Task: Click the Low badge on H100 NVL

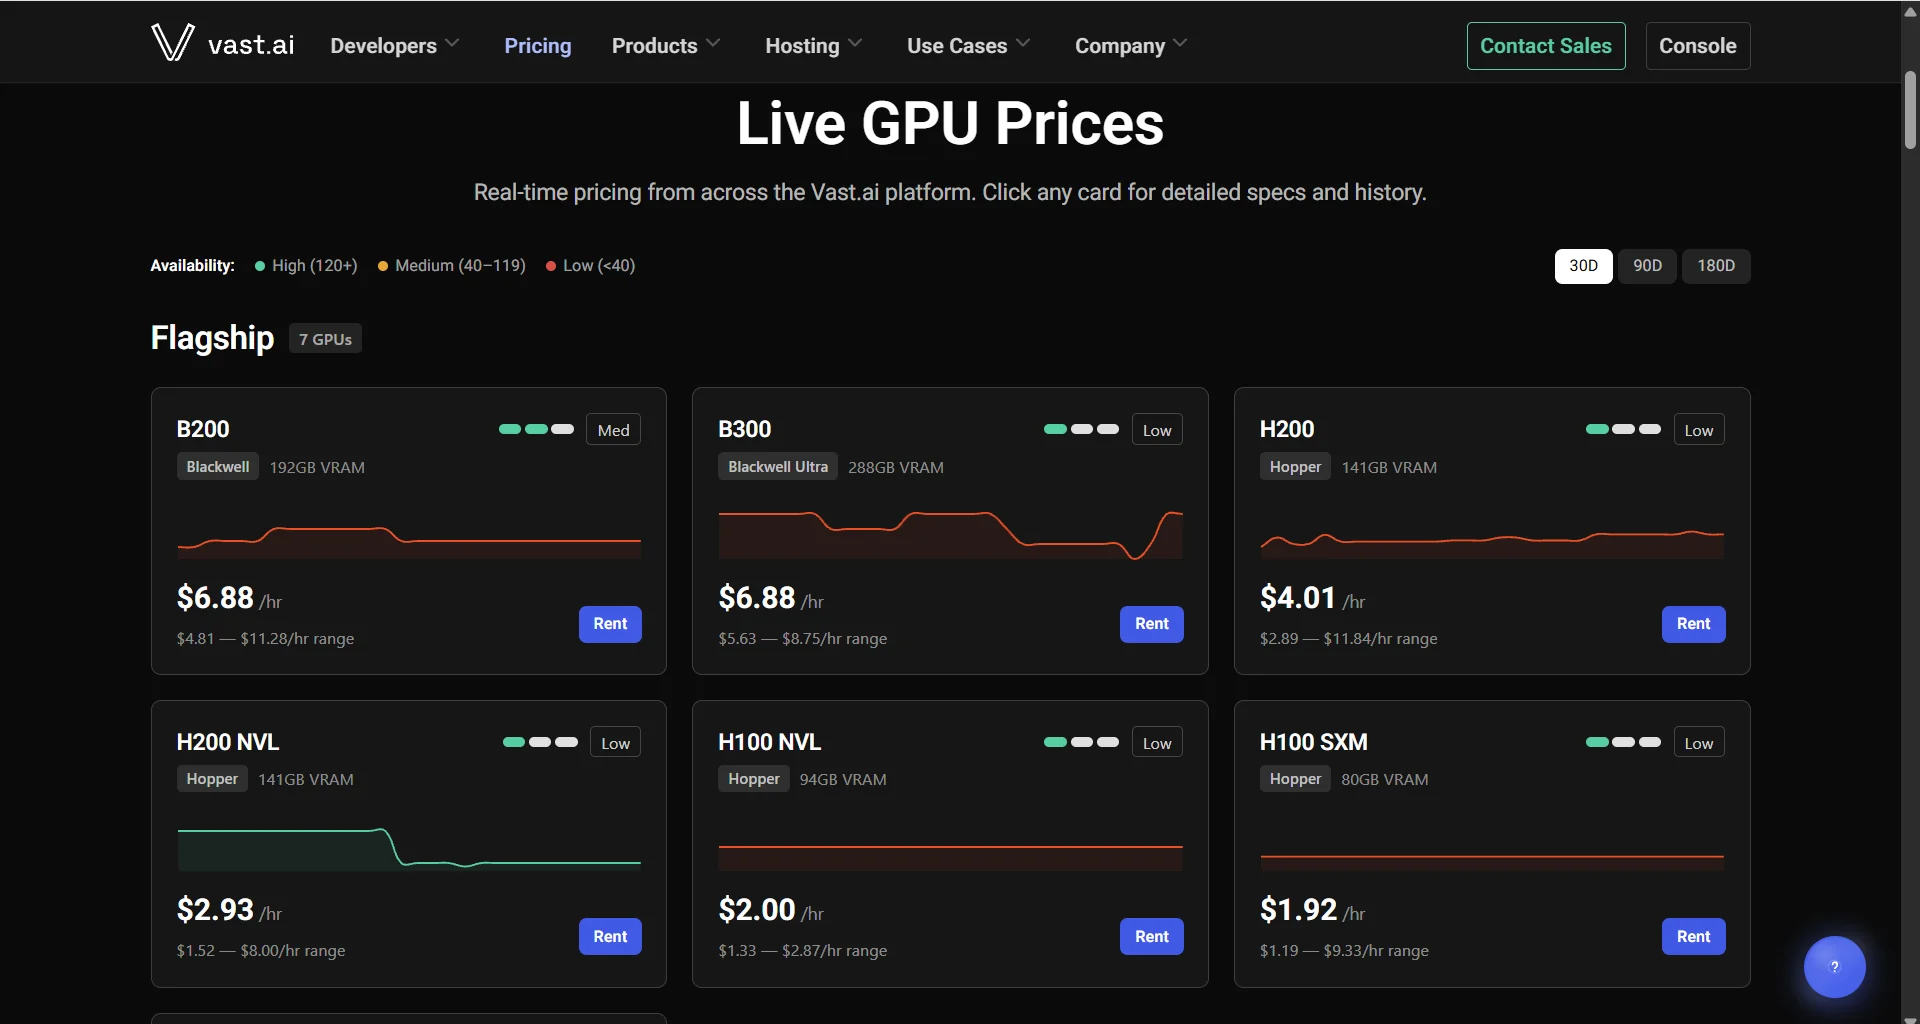Action: tap(1157, 743)
